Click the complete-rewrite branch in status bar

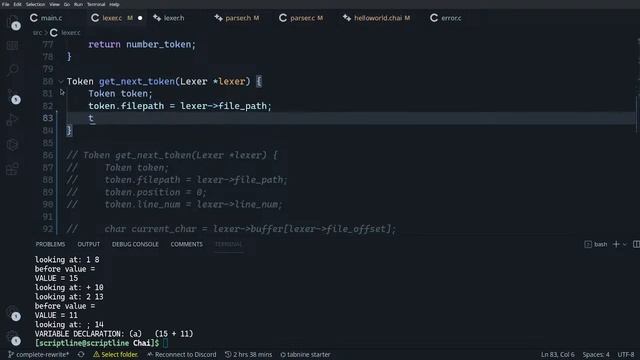click(x=39, y=354)
